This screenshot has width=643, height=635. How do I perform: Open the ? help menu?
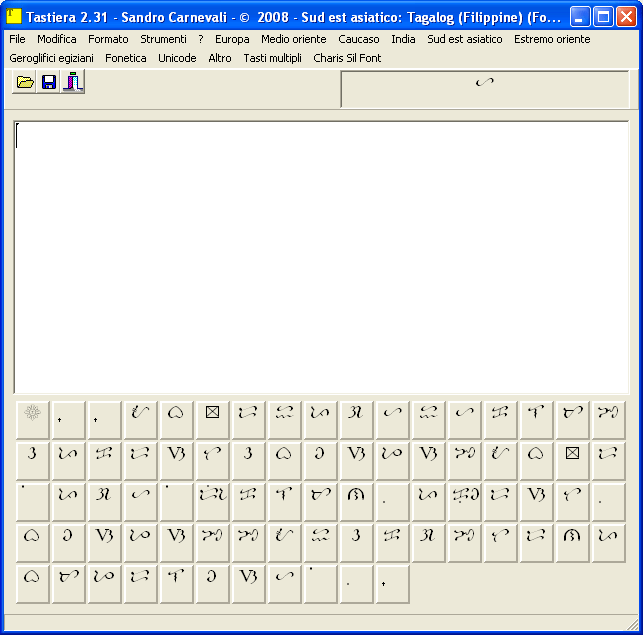tap(201, 39)
